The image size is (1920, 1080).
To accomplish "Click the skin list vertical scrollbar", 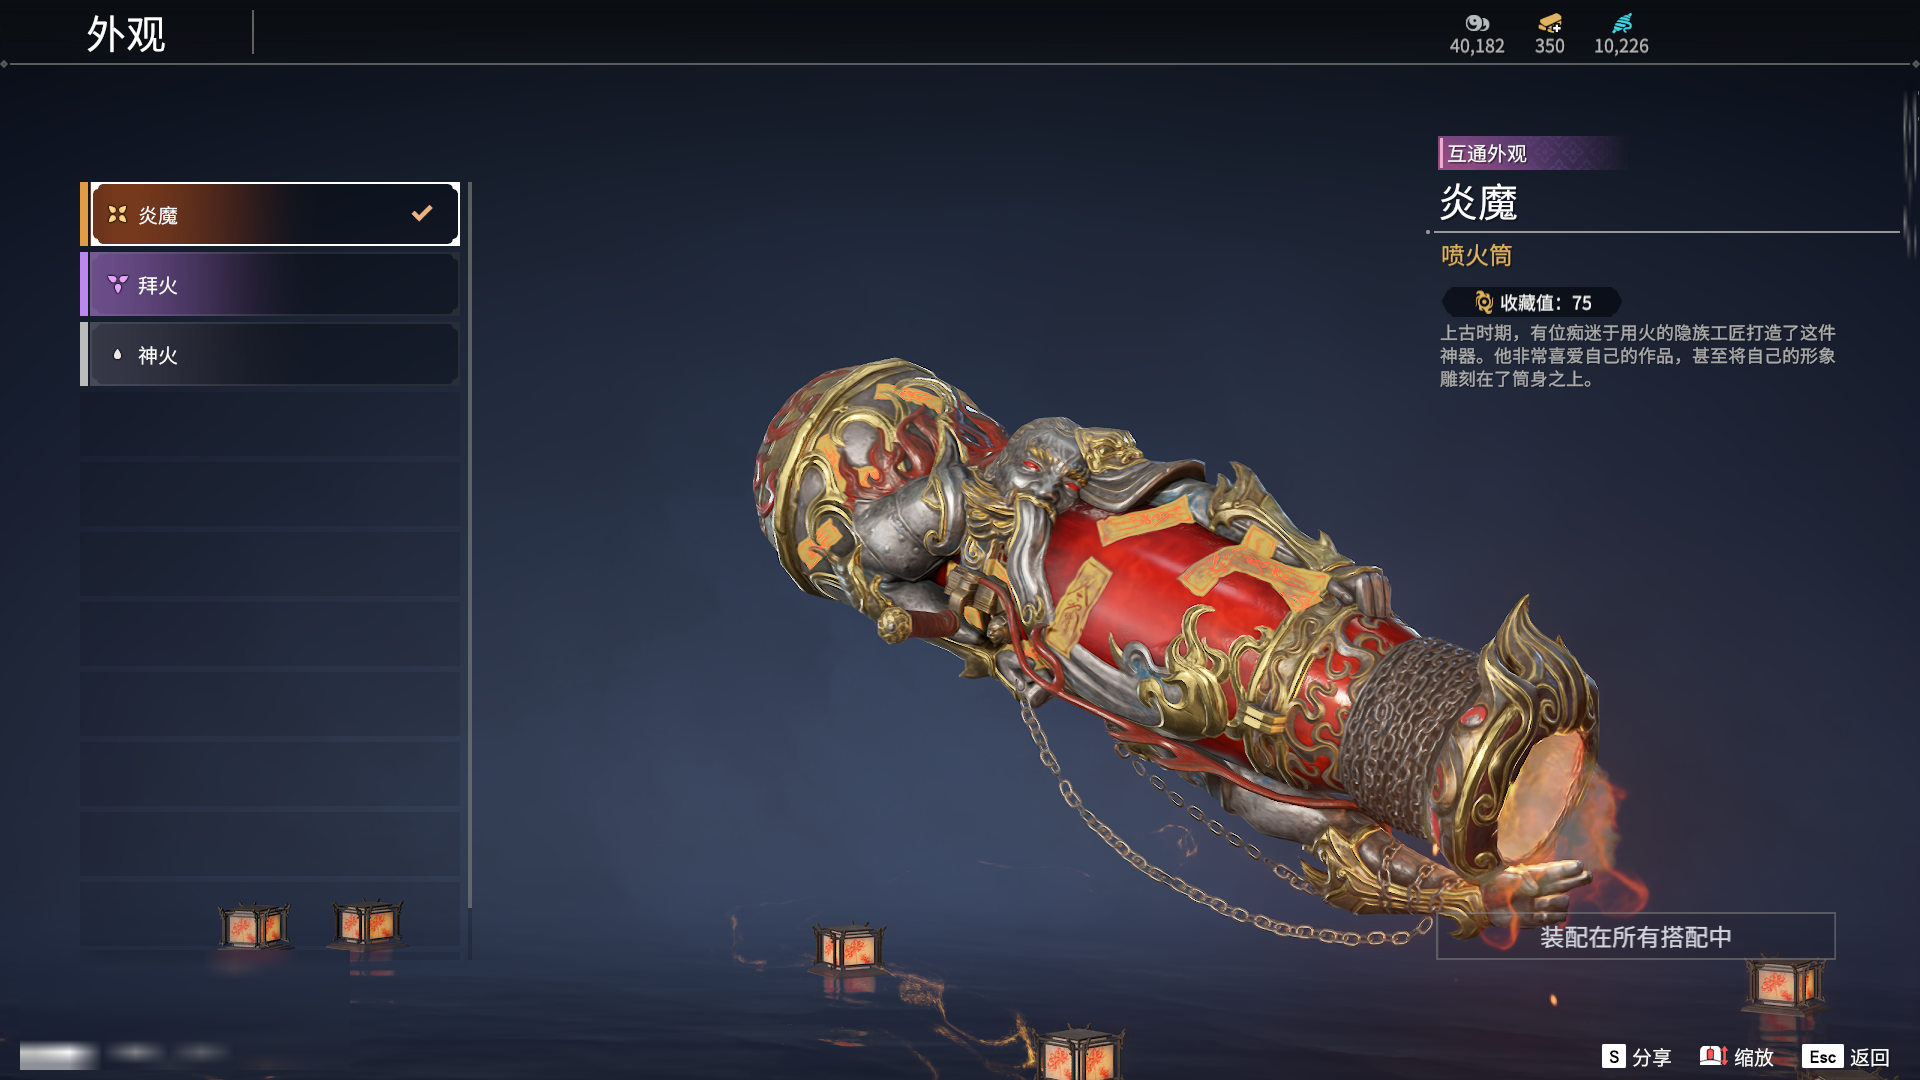I will coord(469,545).
